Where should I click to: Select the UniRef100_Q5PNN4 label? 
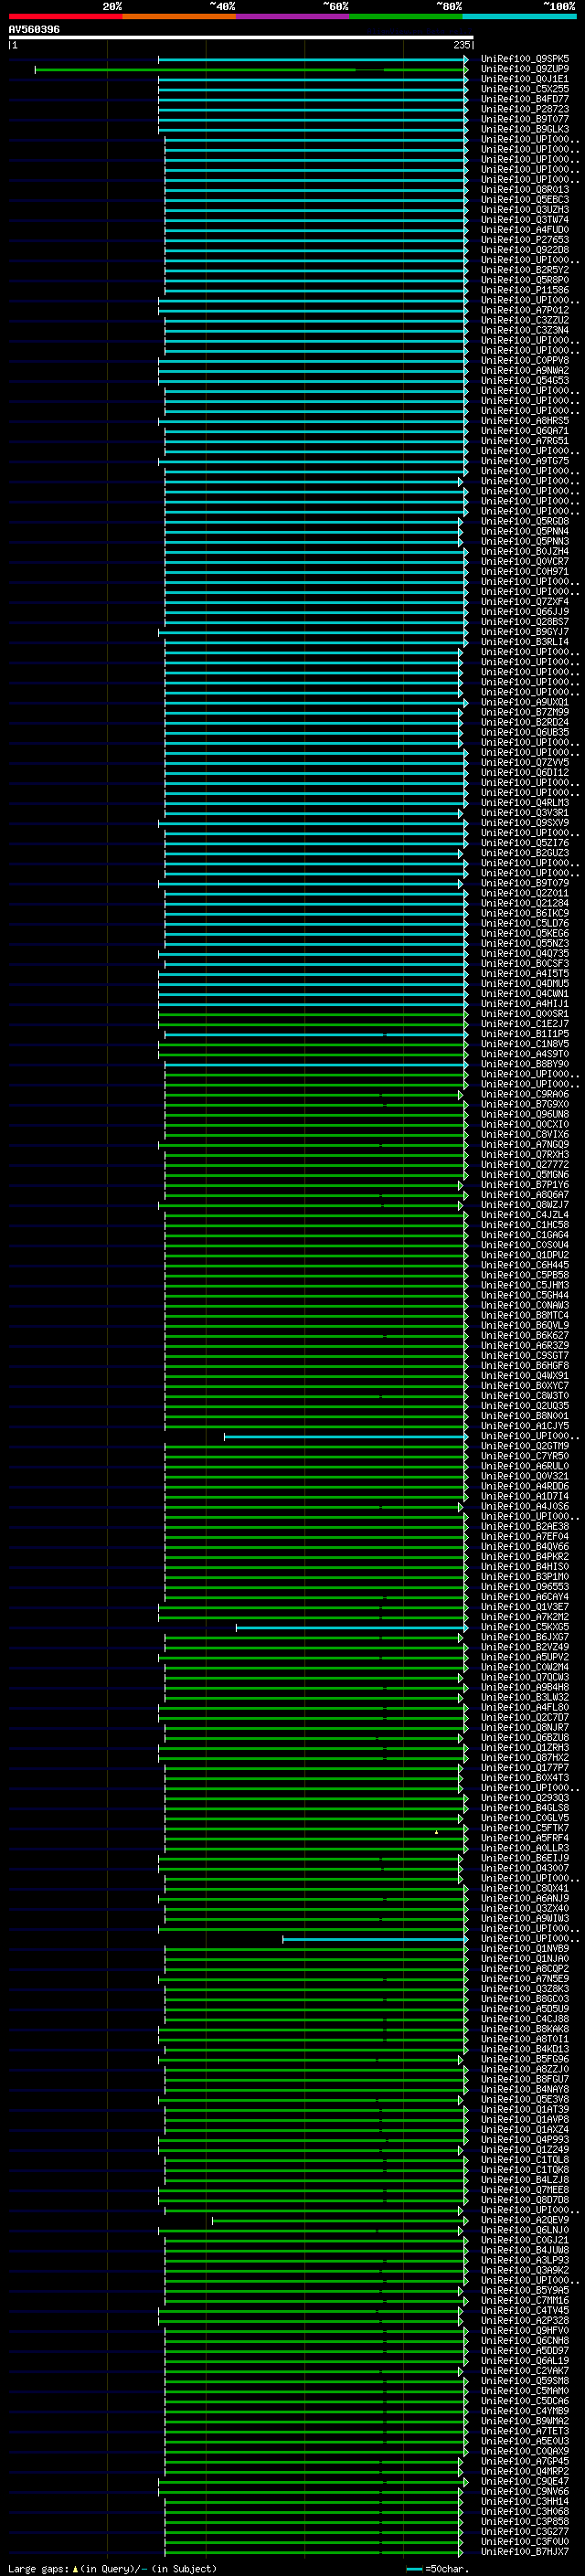click(x=525, y=531)
